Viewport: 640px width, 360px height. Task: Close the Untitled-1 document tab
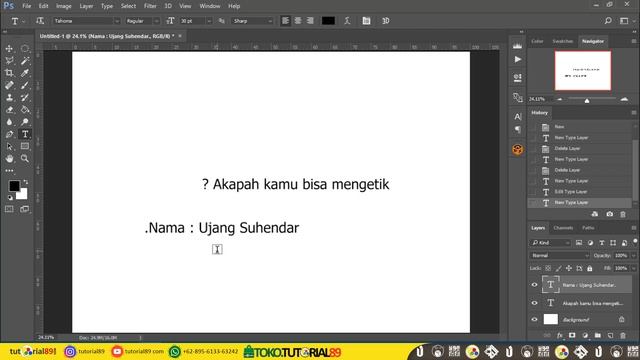180,36
